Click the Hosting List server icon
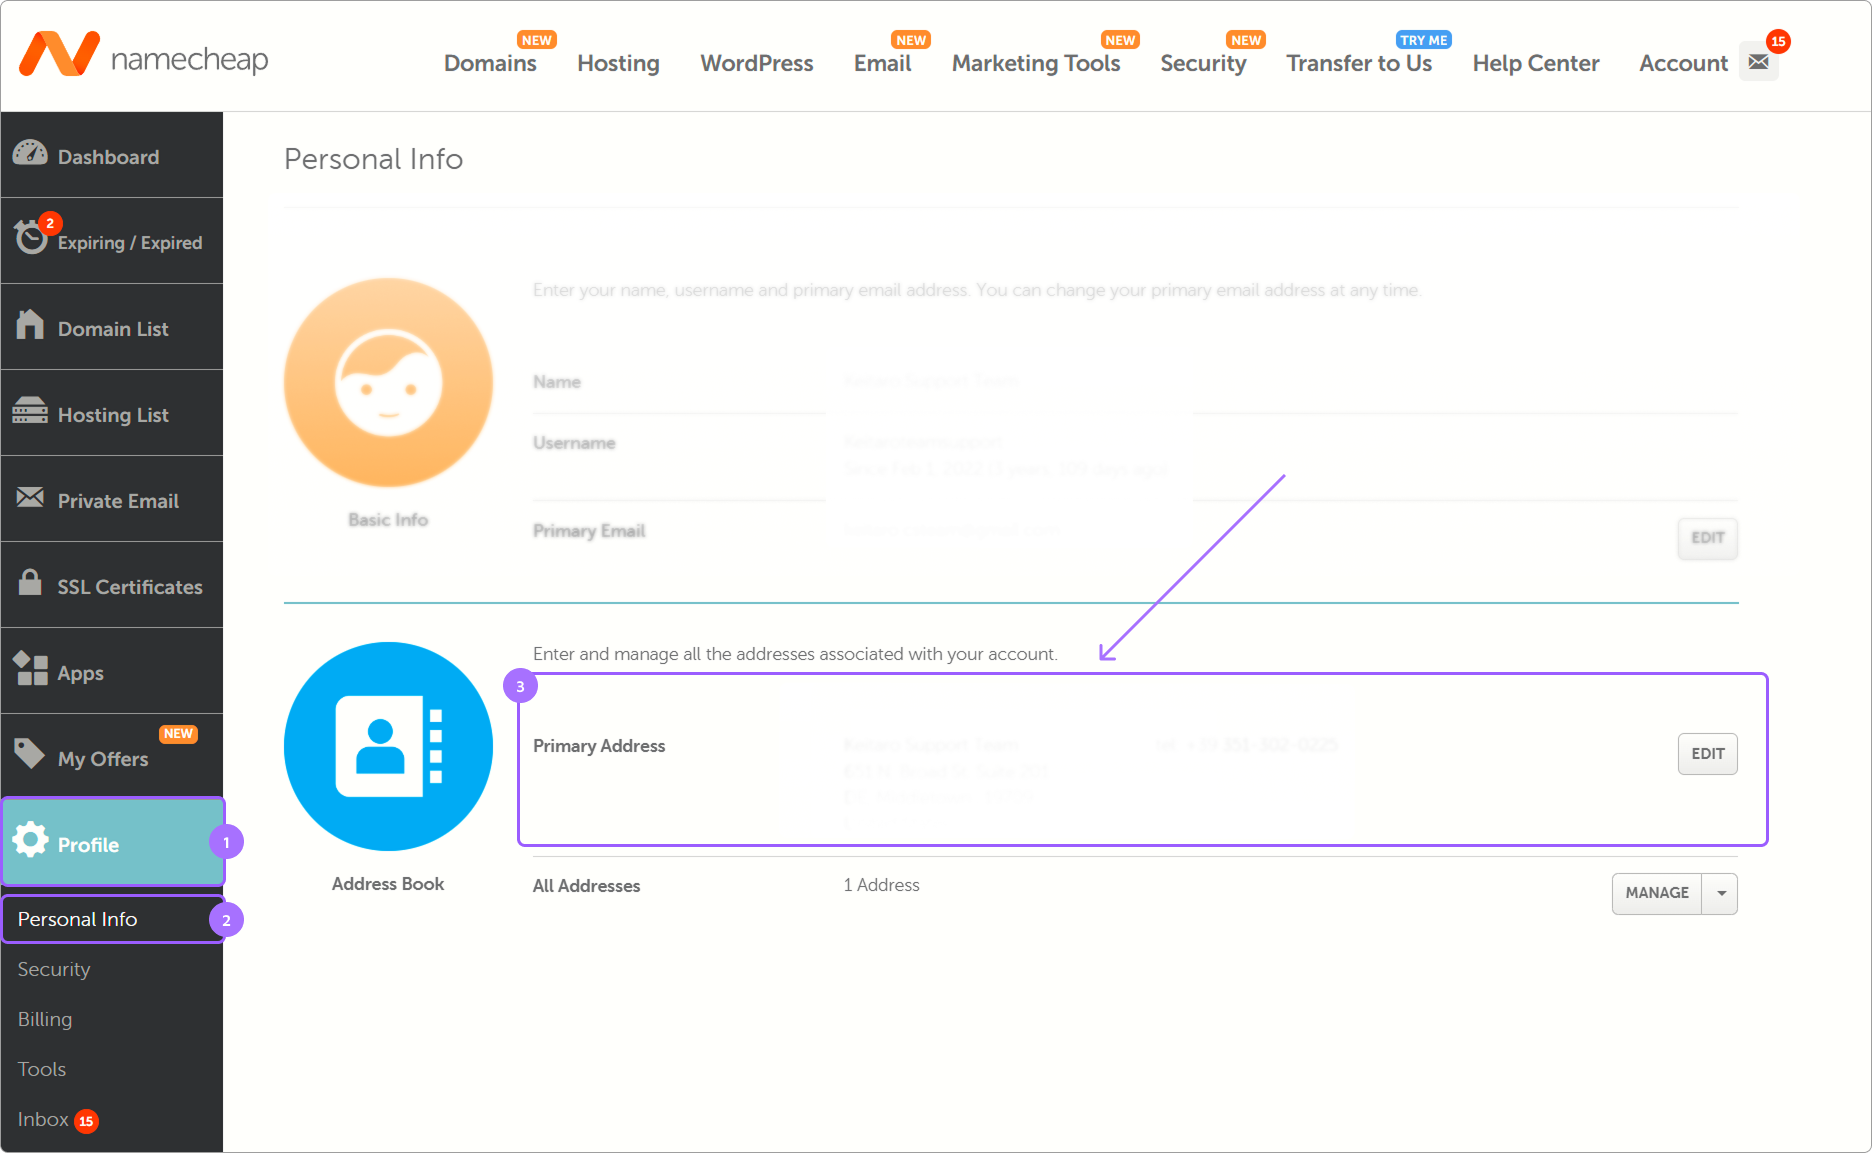Viewport: 1872px width, 1153px height. pos(30,411)
